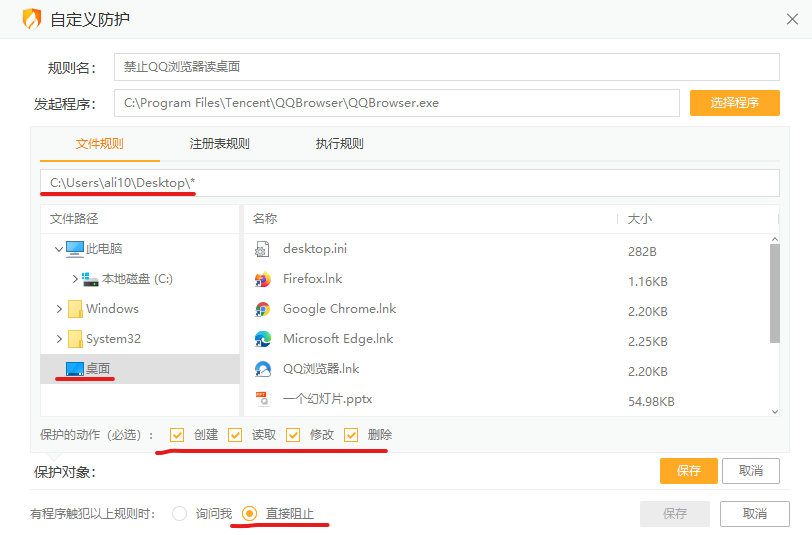
Task: Select the 直接阻止 radio option
Action: tap(250, 514)
